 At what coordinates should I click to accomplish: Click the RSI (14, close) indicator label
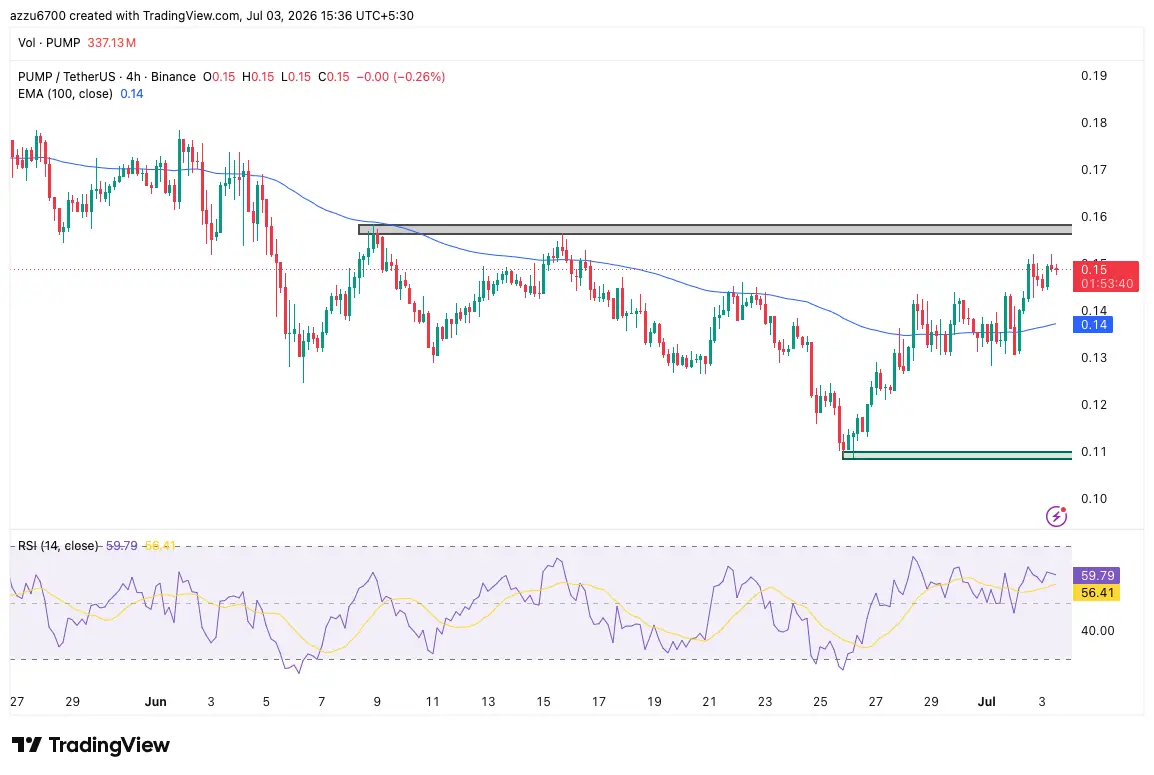[x=58, y=545]
